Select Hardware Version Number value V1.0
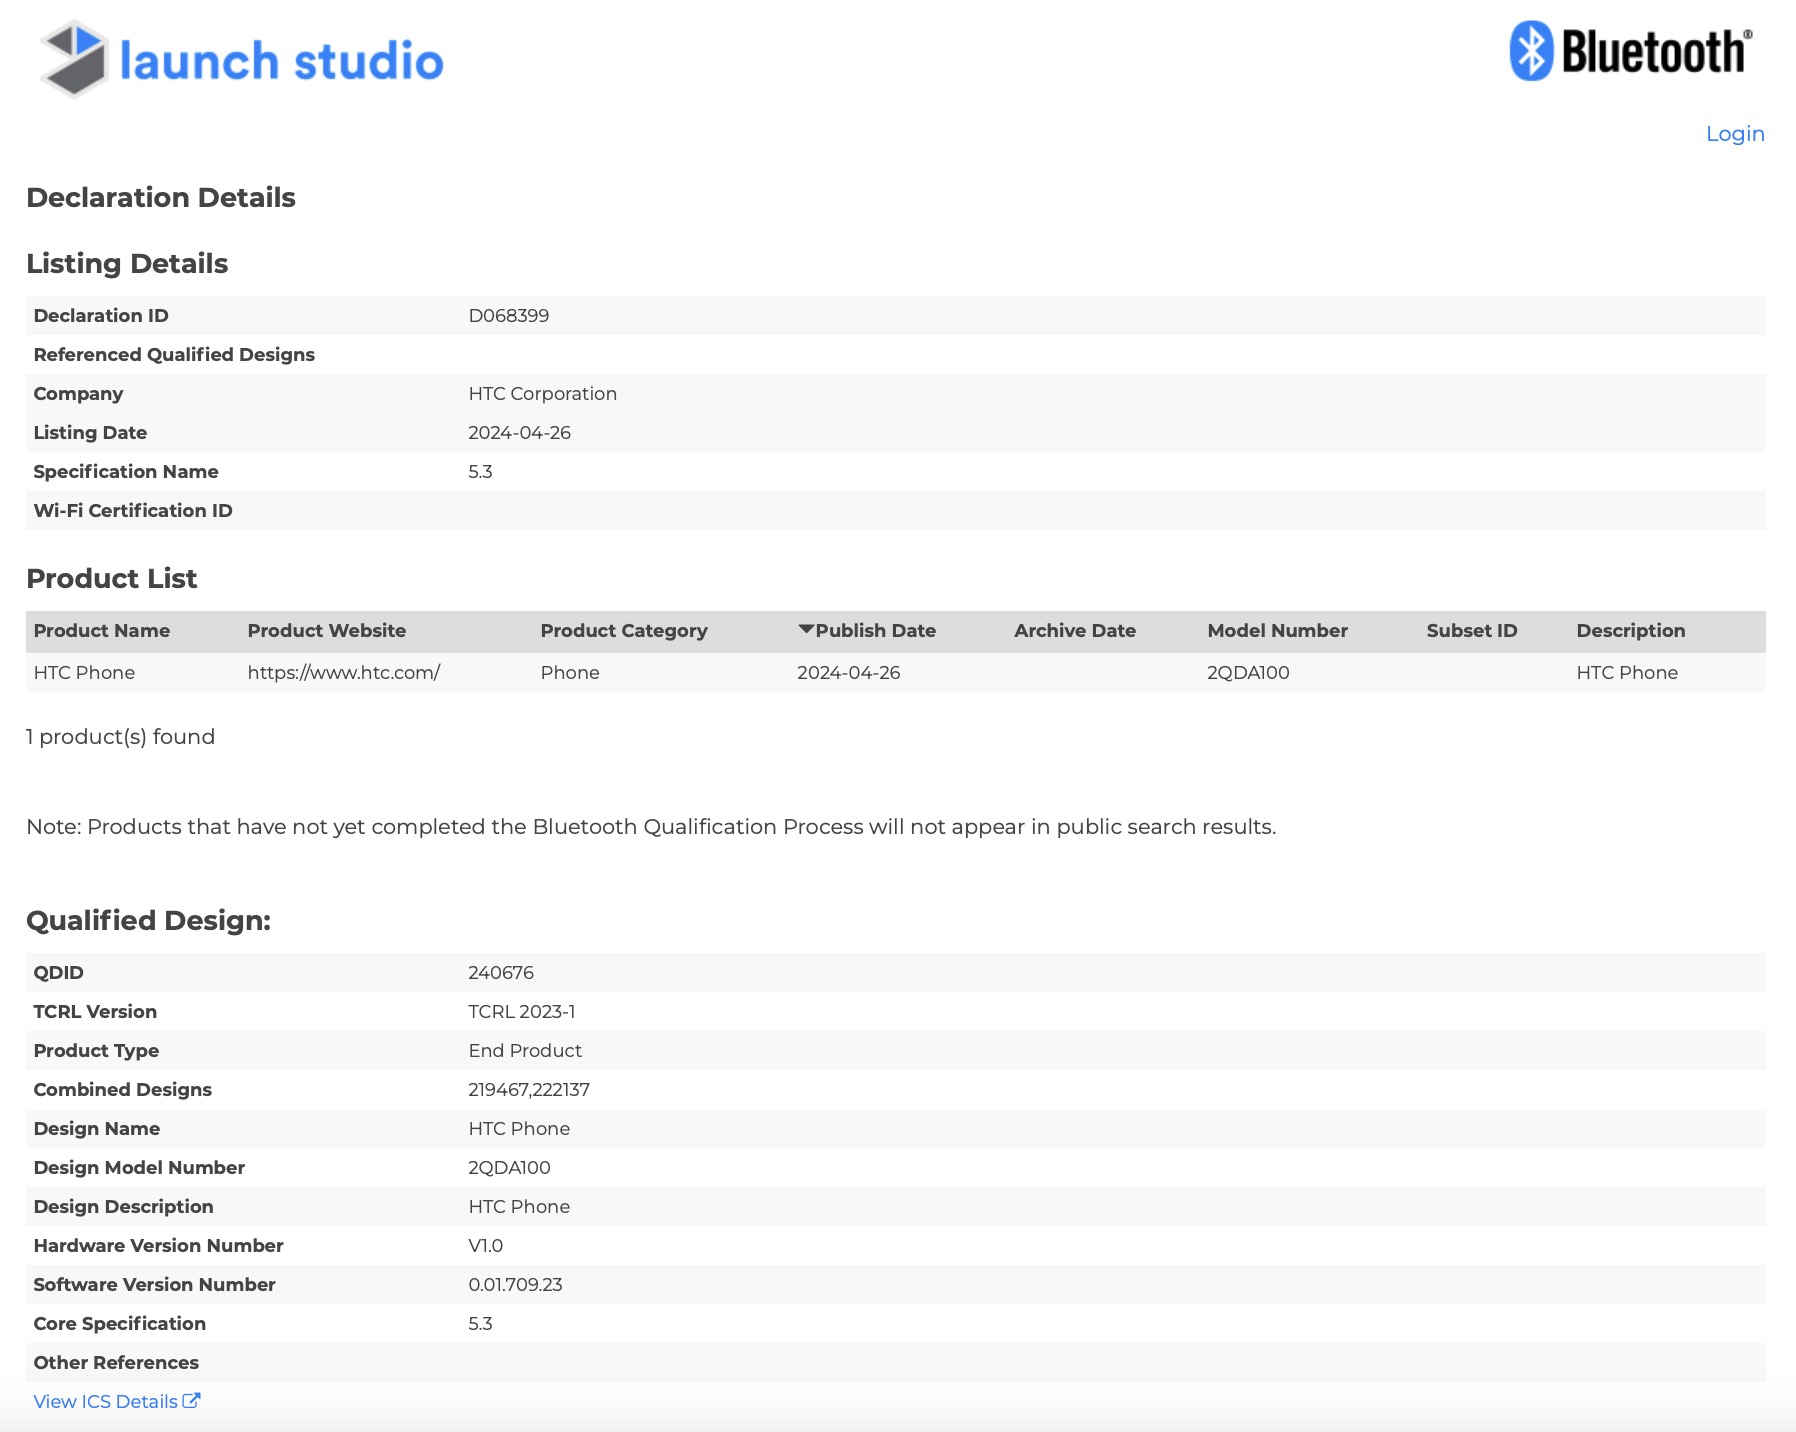Screen dimensions: 1796x1432 pyautogui.click(x=486, y=1245)
